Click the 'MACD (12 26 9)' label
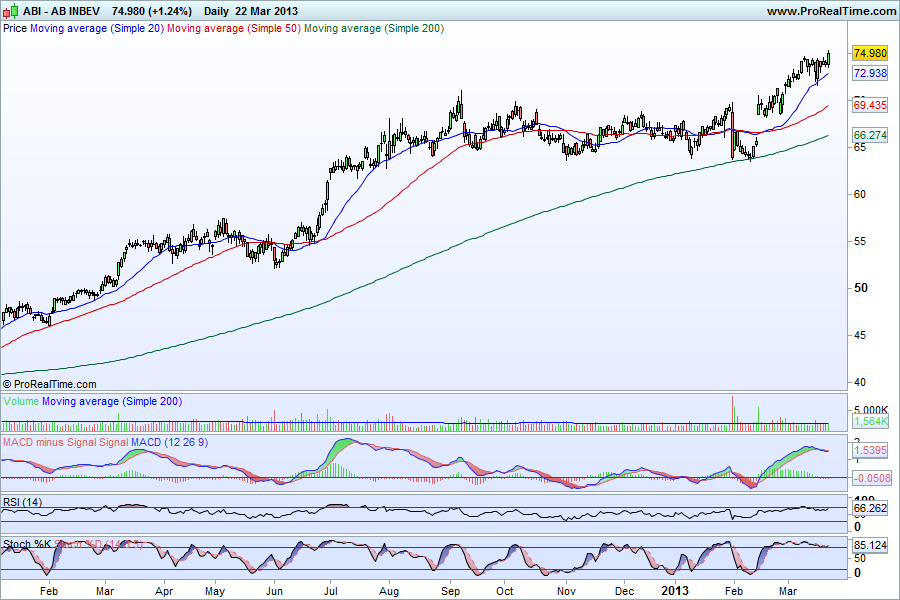 point(169,442)
